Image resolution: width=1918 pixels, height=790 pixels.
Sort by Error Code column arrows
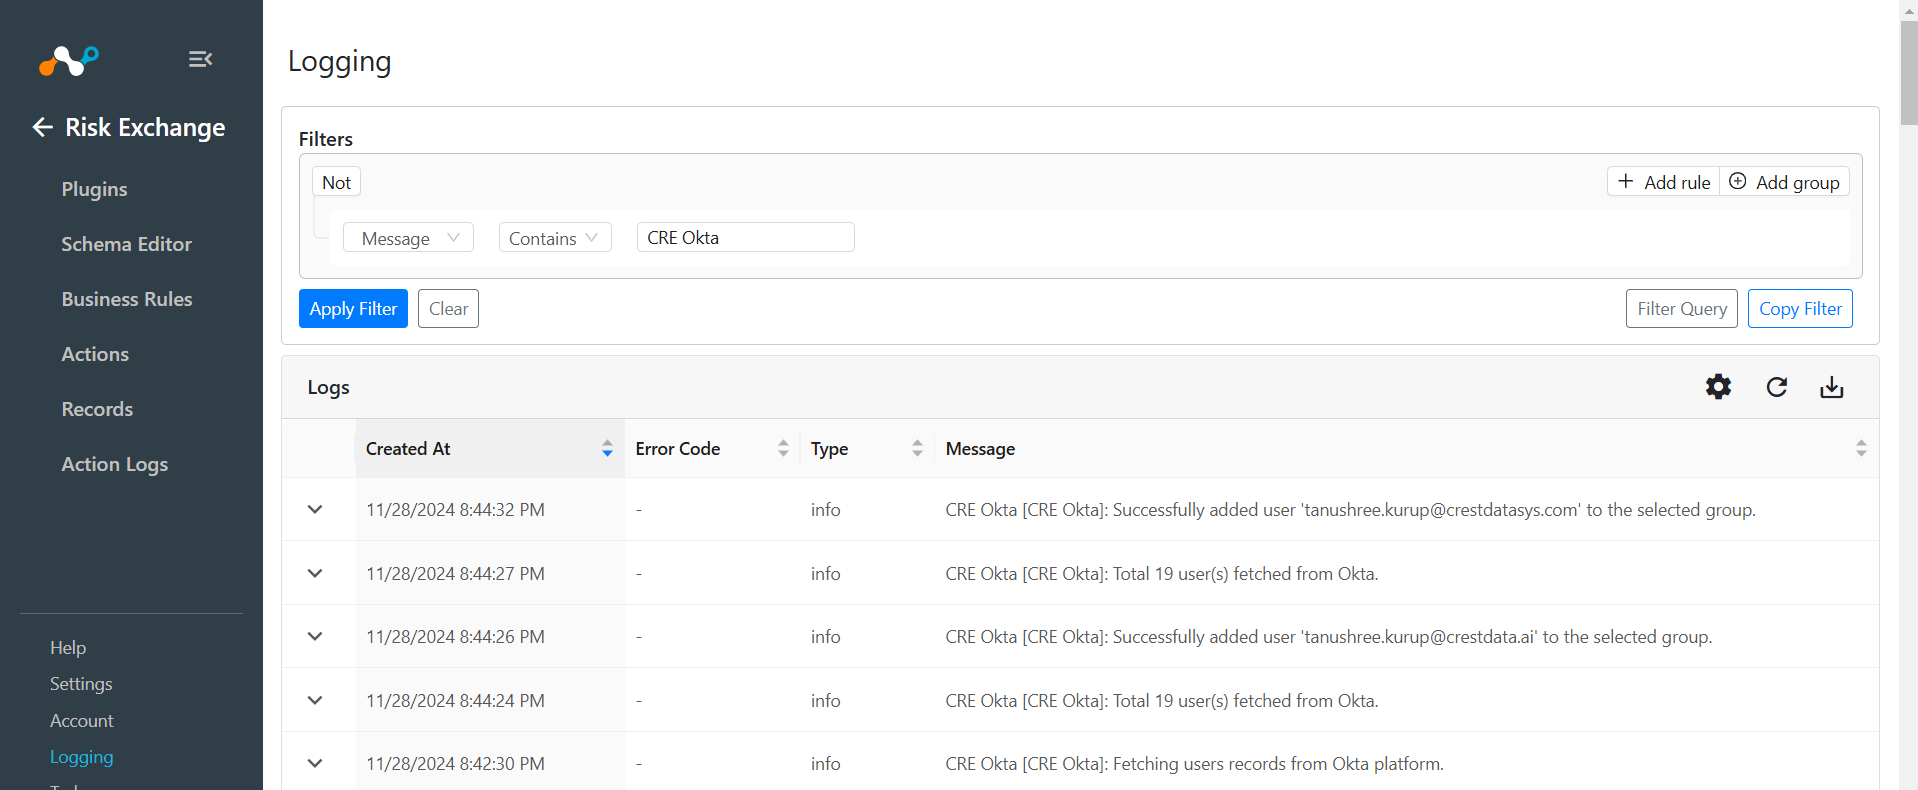tap(783, 448)
